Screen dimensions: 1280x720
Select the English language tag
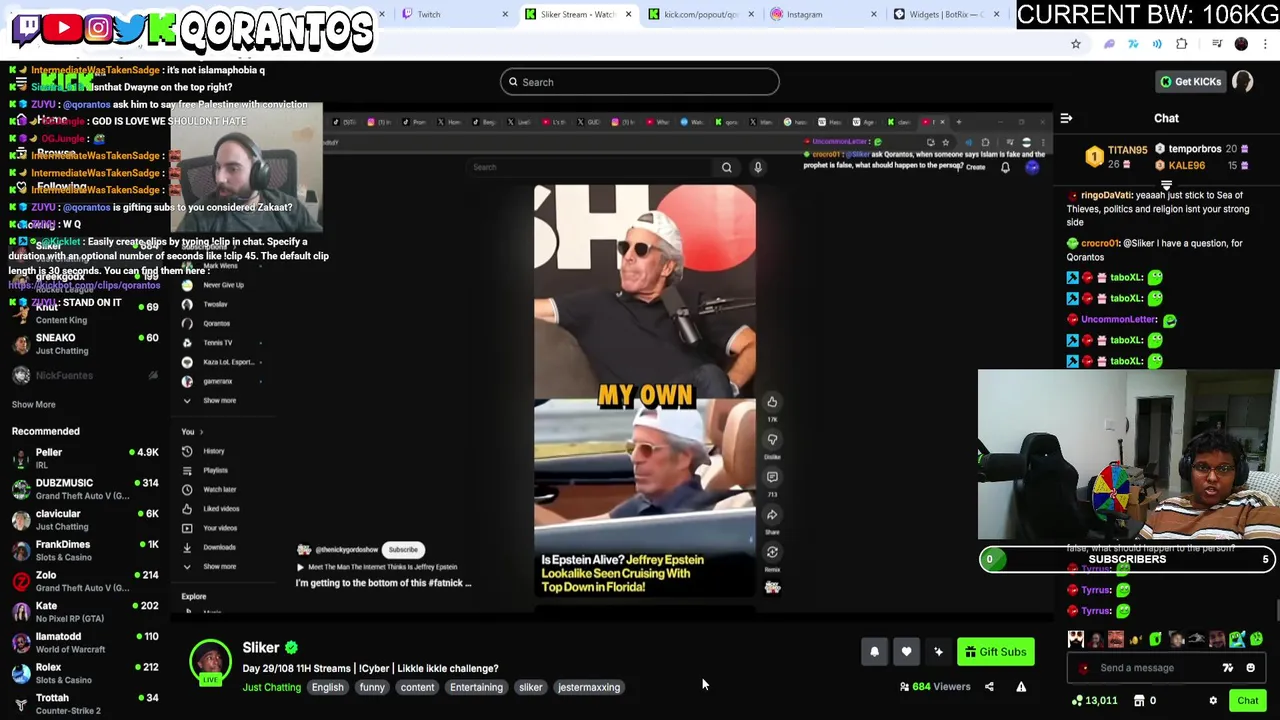(x=327, y=687)
